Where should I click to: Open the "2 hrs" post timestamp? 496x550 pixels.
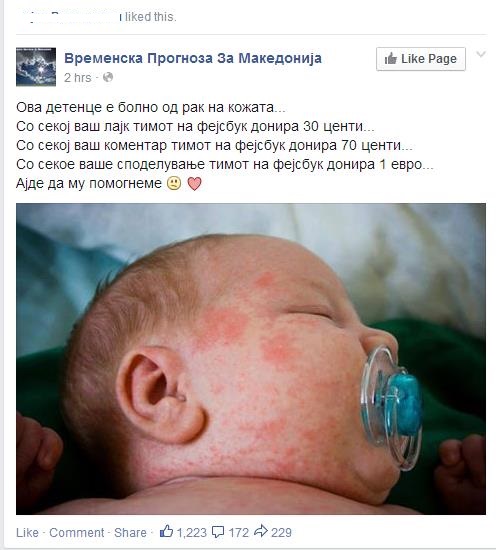pyautogui.click(x=78, y=78)
